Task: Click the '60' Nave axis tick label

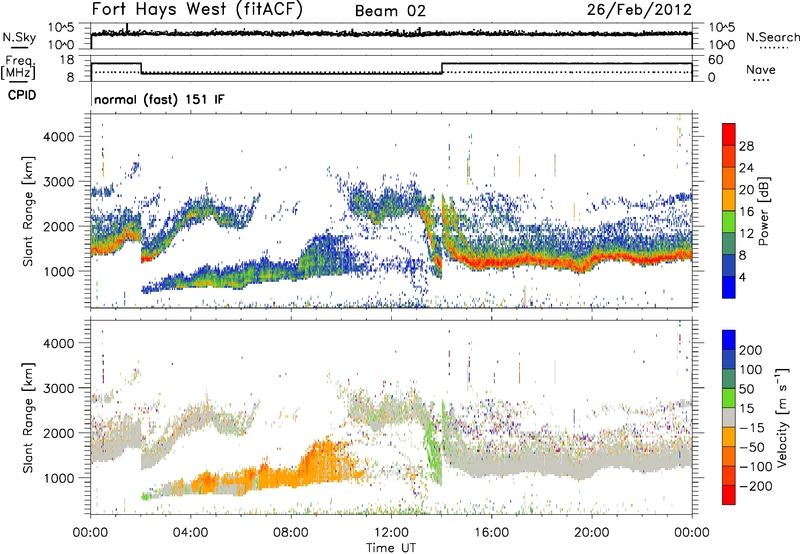Action: (x=716, y=60)
